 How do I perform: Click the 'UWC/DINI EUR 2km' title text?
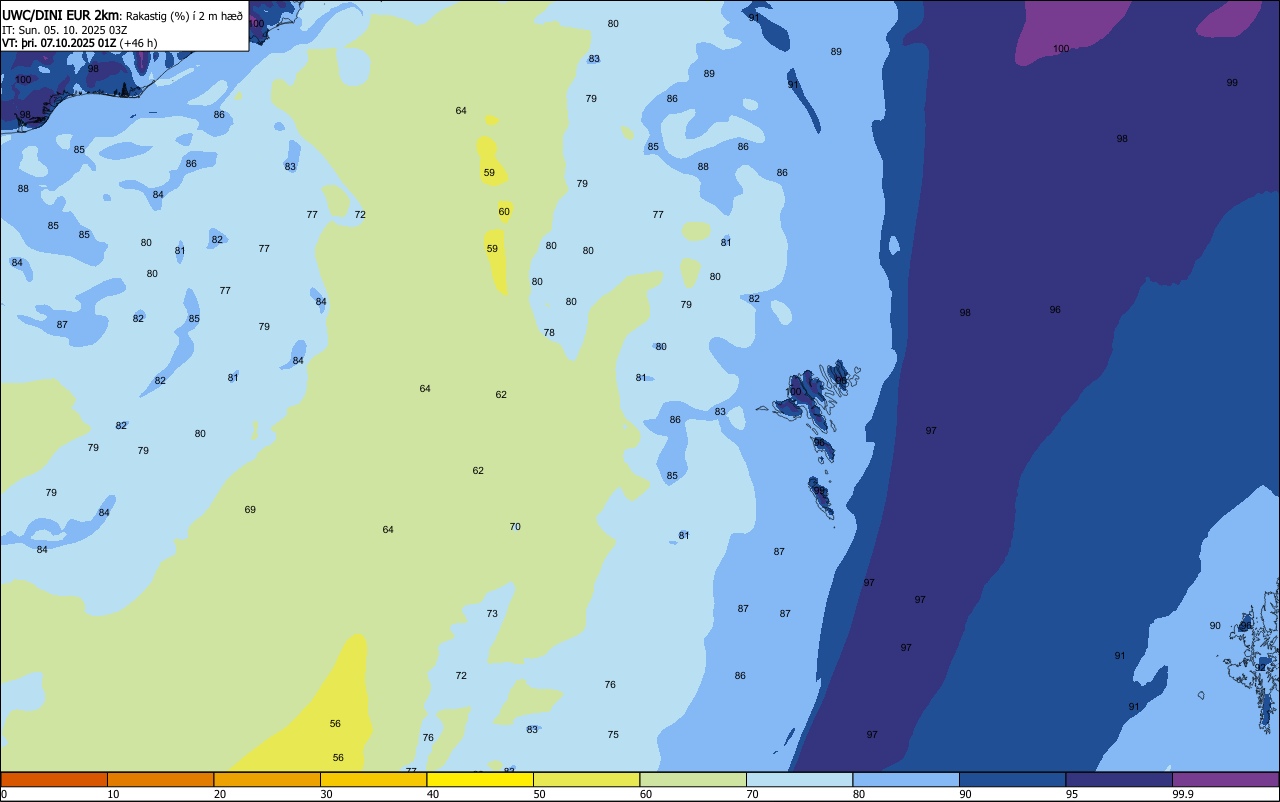click(x=60, y=15)
